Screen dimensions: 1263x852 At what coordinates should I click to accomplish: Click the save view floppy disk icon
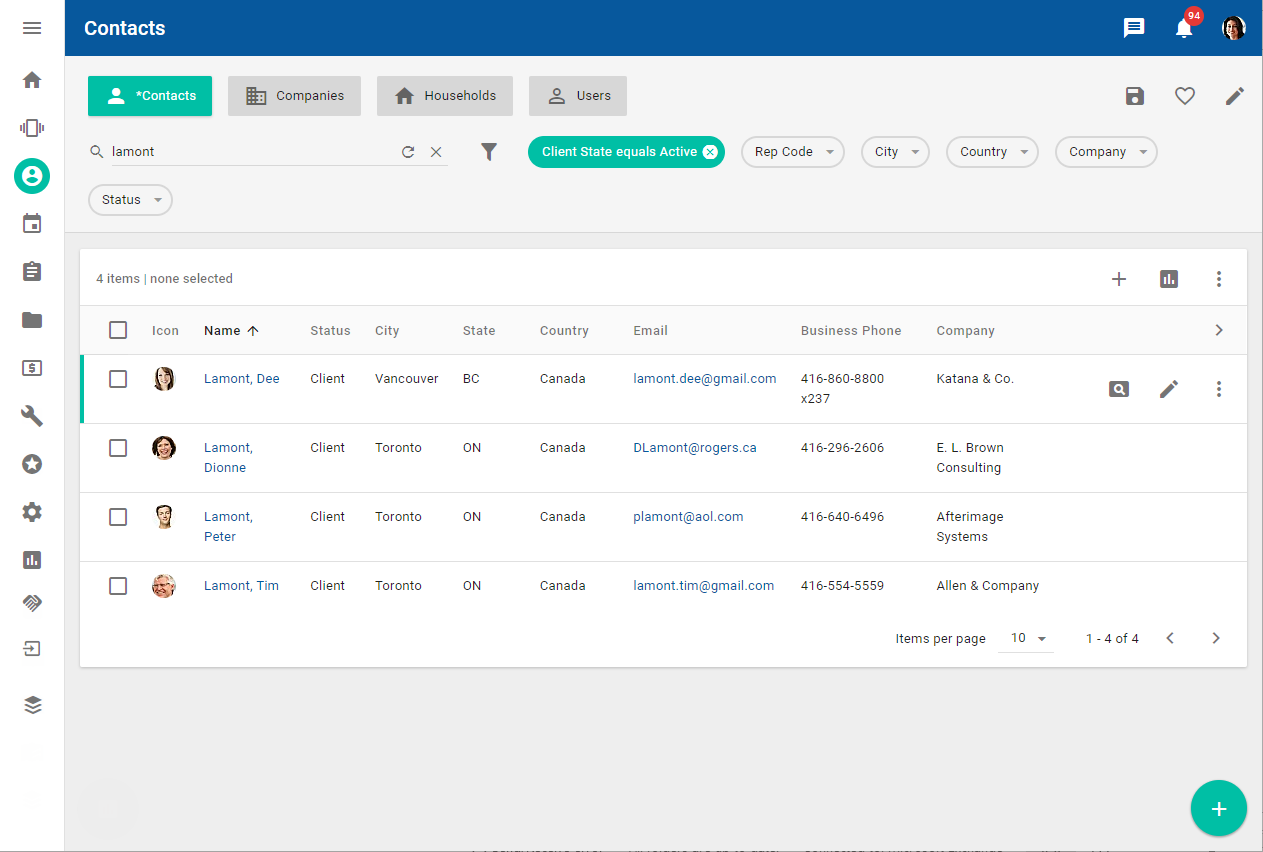pyautogui.click(x=1134, y=96)
